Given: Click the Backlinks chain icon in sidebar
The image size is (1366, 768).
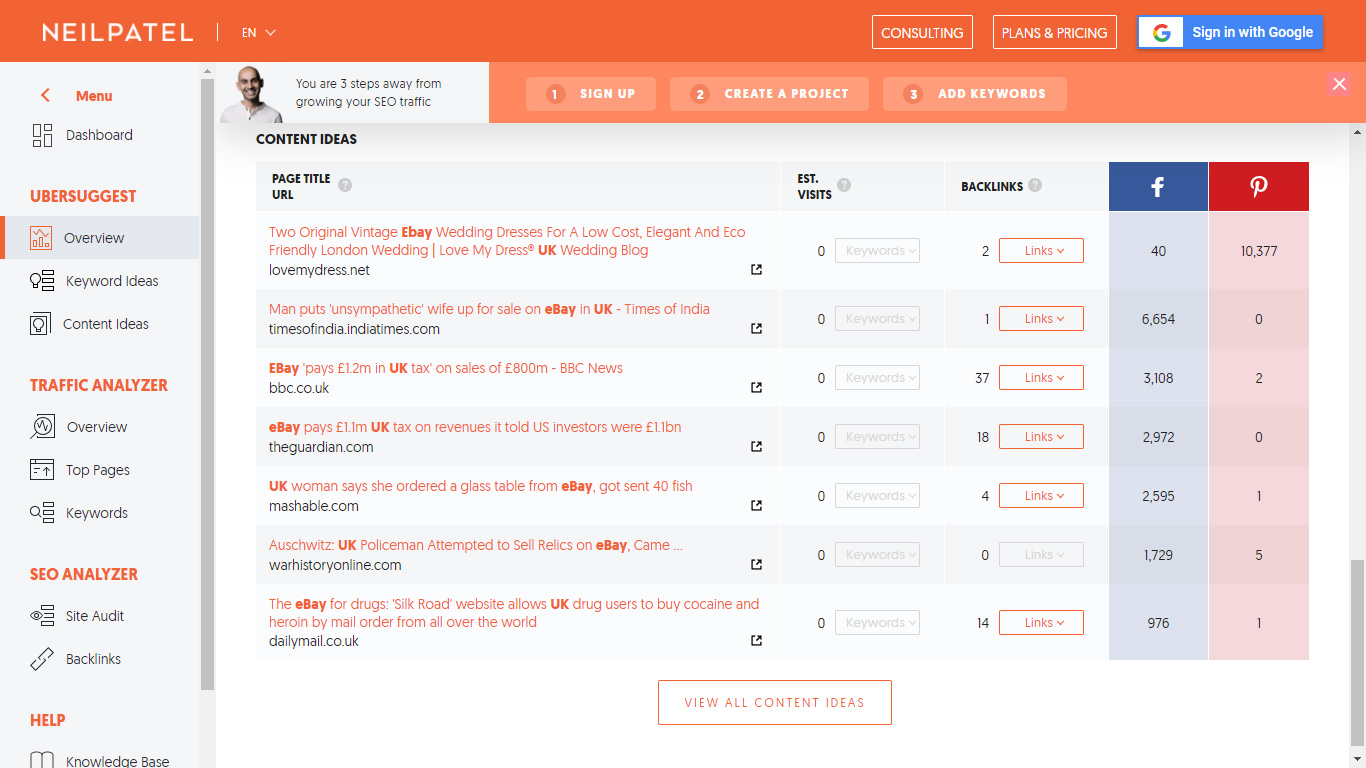Looking at the screenshot, I should pos(42,659).
